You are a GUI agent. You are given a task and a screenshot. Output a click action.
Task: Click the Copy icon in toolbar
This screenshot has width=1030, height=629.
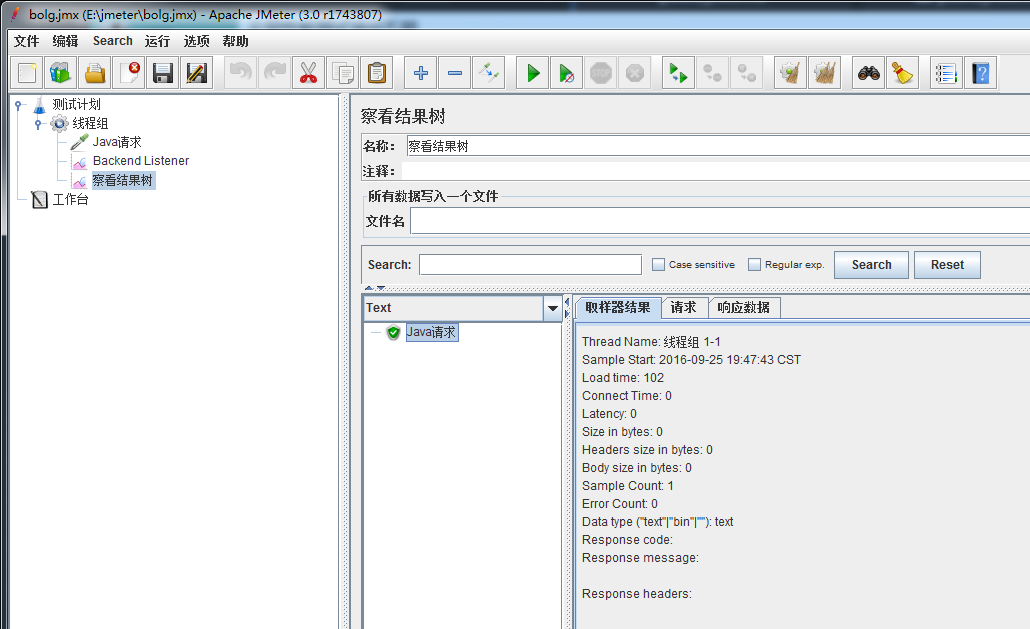[343, 73]
